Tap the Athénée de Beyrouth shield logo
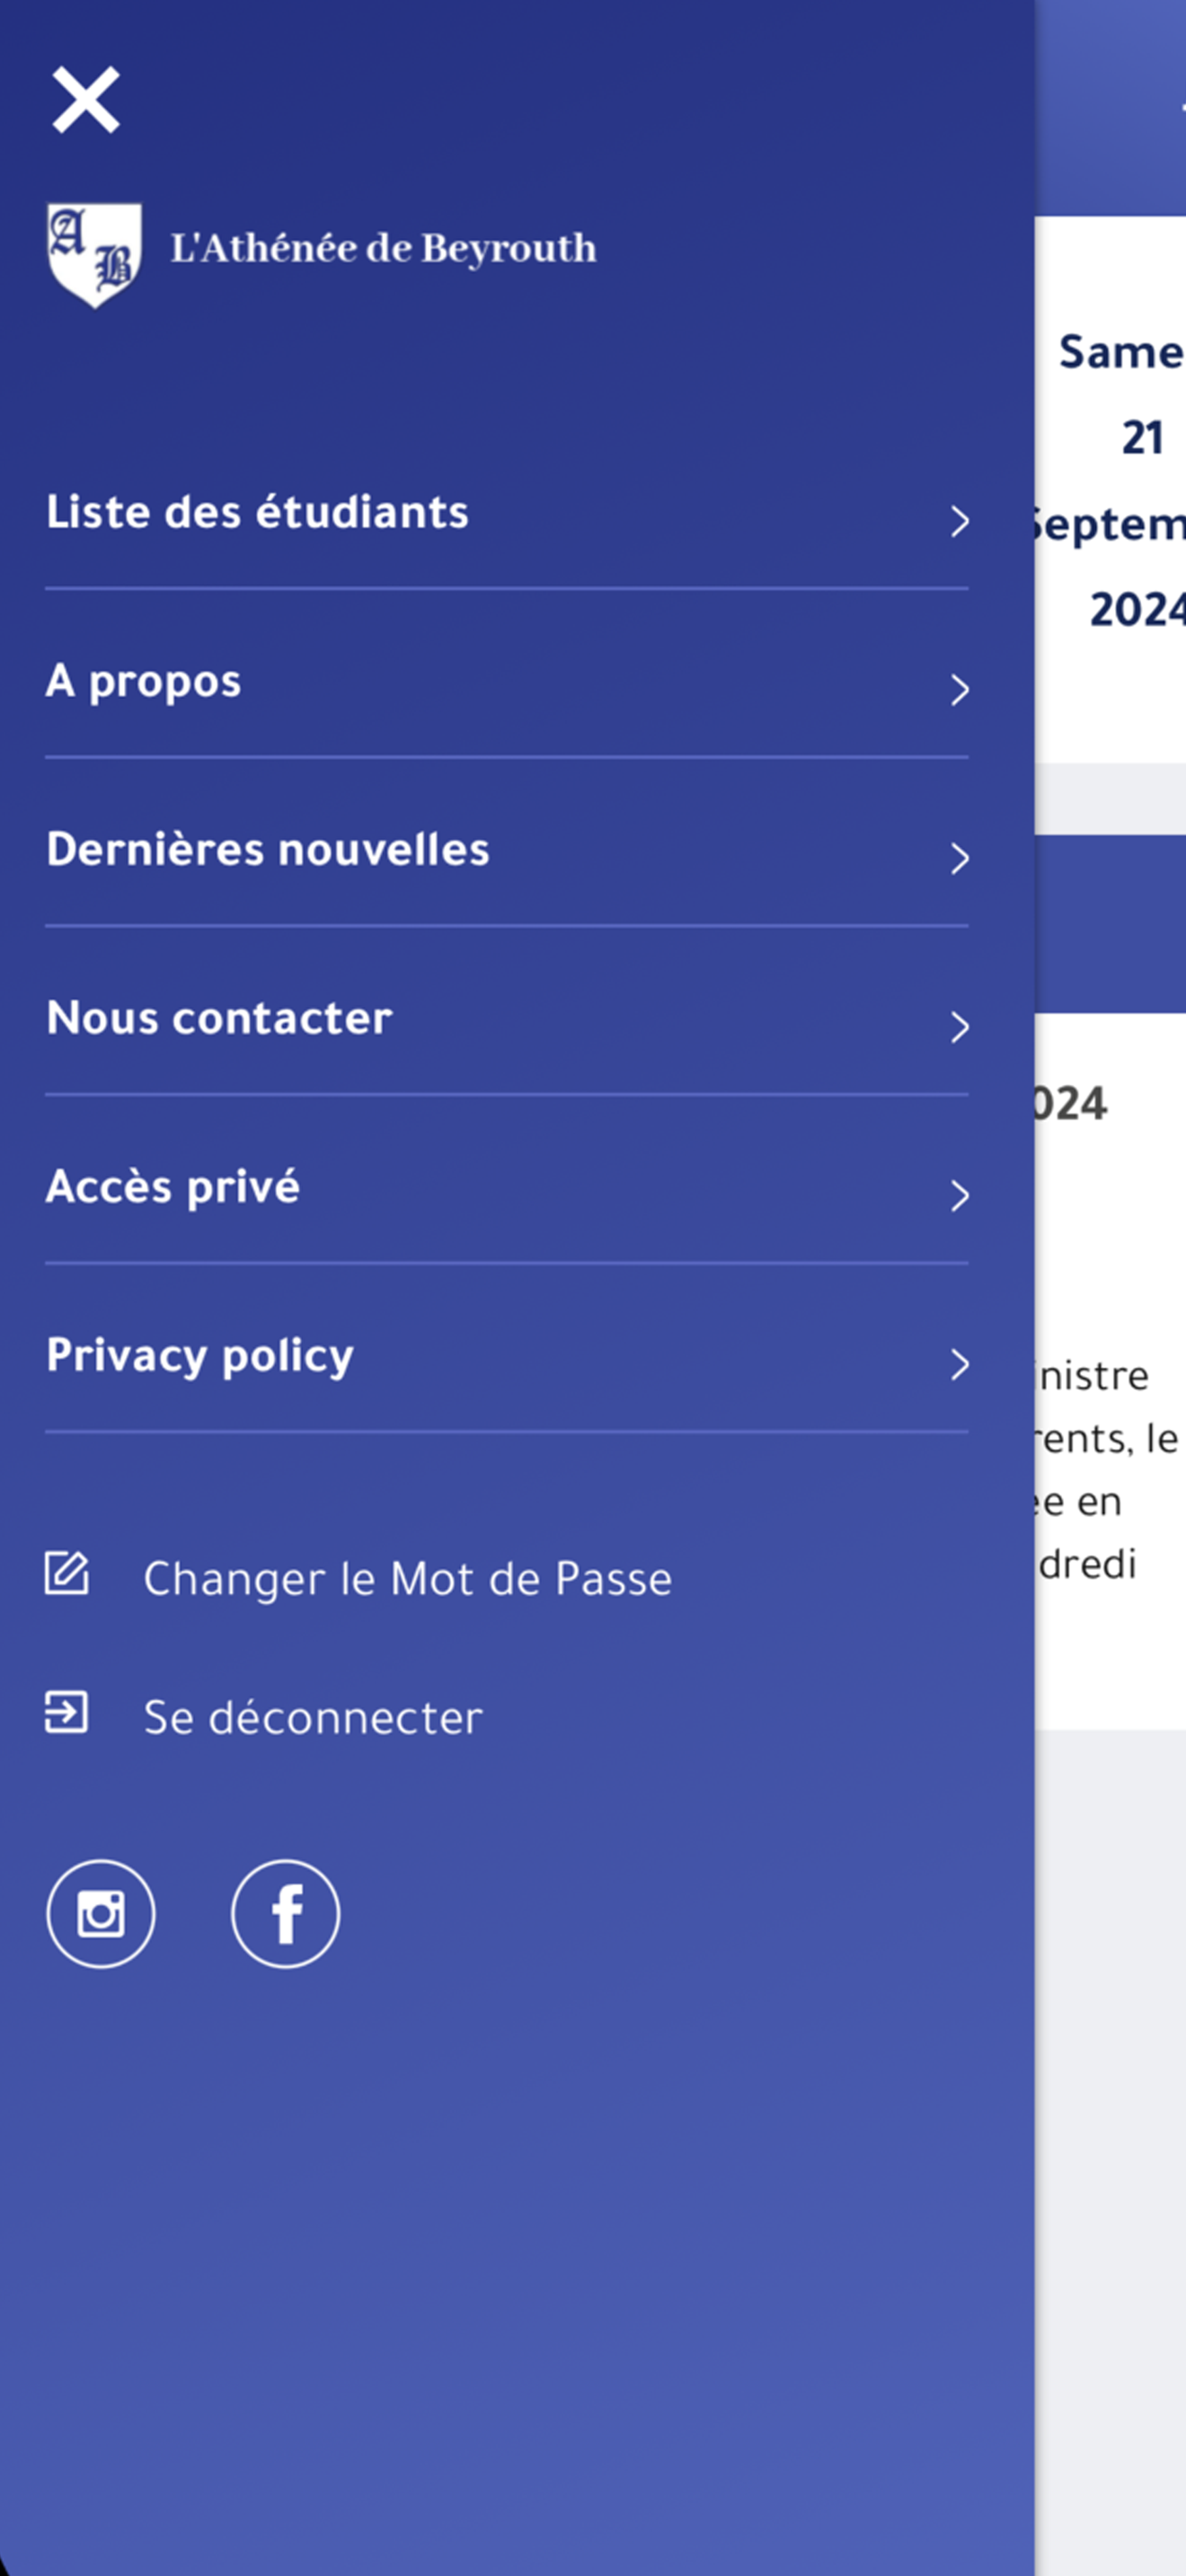Viewport: 1186px width, 2576px height. (94, 255)
